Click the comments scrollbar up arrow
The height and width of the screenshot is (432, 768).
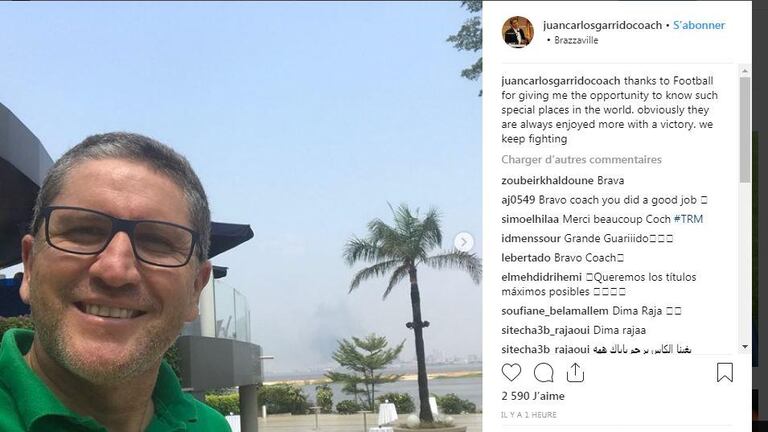[745, 71]
